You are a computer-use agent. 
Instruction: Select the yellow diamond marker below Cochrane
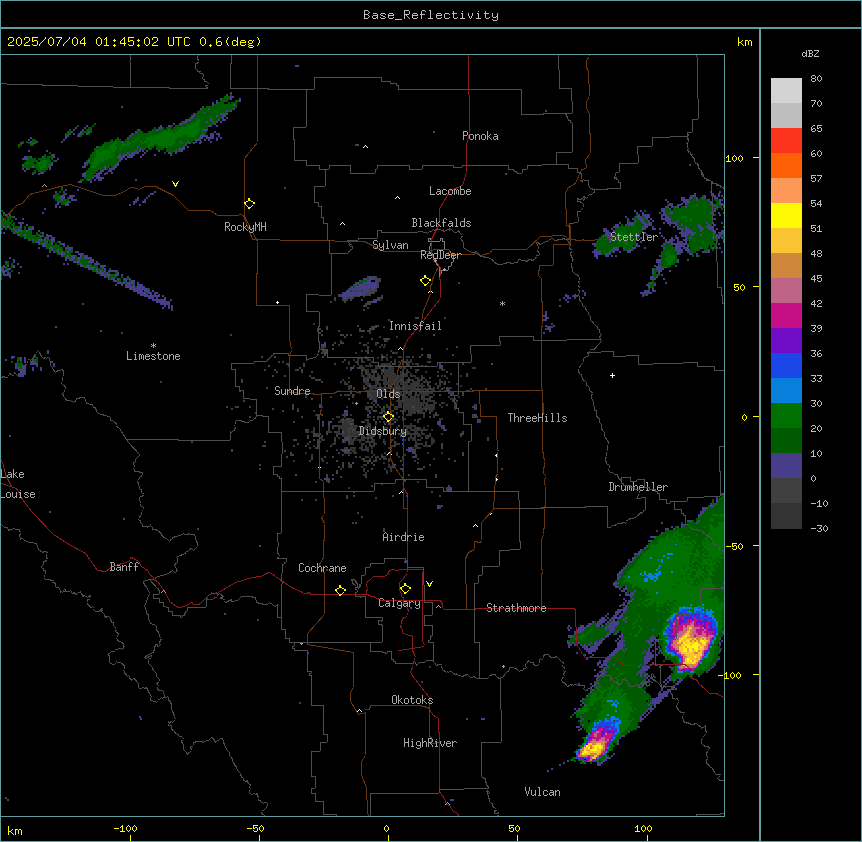pyautogui.click(x=340, y=590)
